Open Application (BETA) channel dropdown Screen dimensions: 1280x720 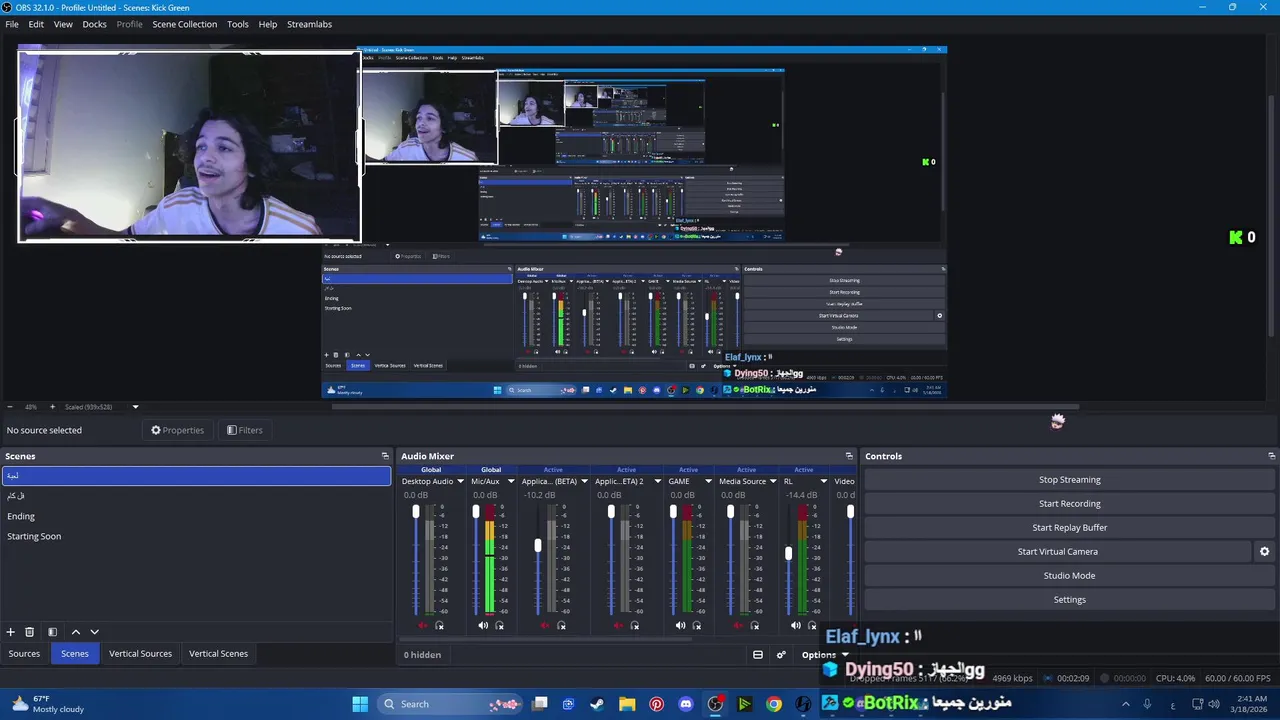click(x=584, y=481)
